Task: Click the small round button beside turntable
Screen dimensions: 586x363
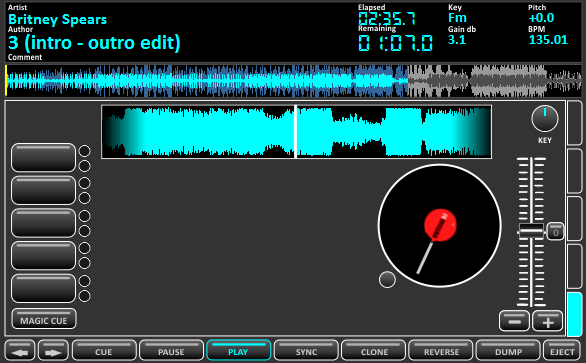Action: pos(387,280)
